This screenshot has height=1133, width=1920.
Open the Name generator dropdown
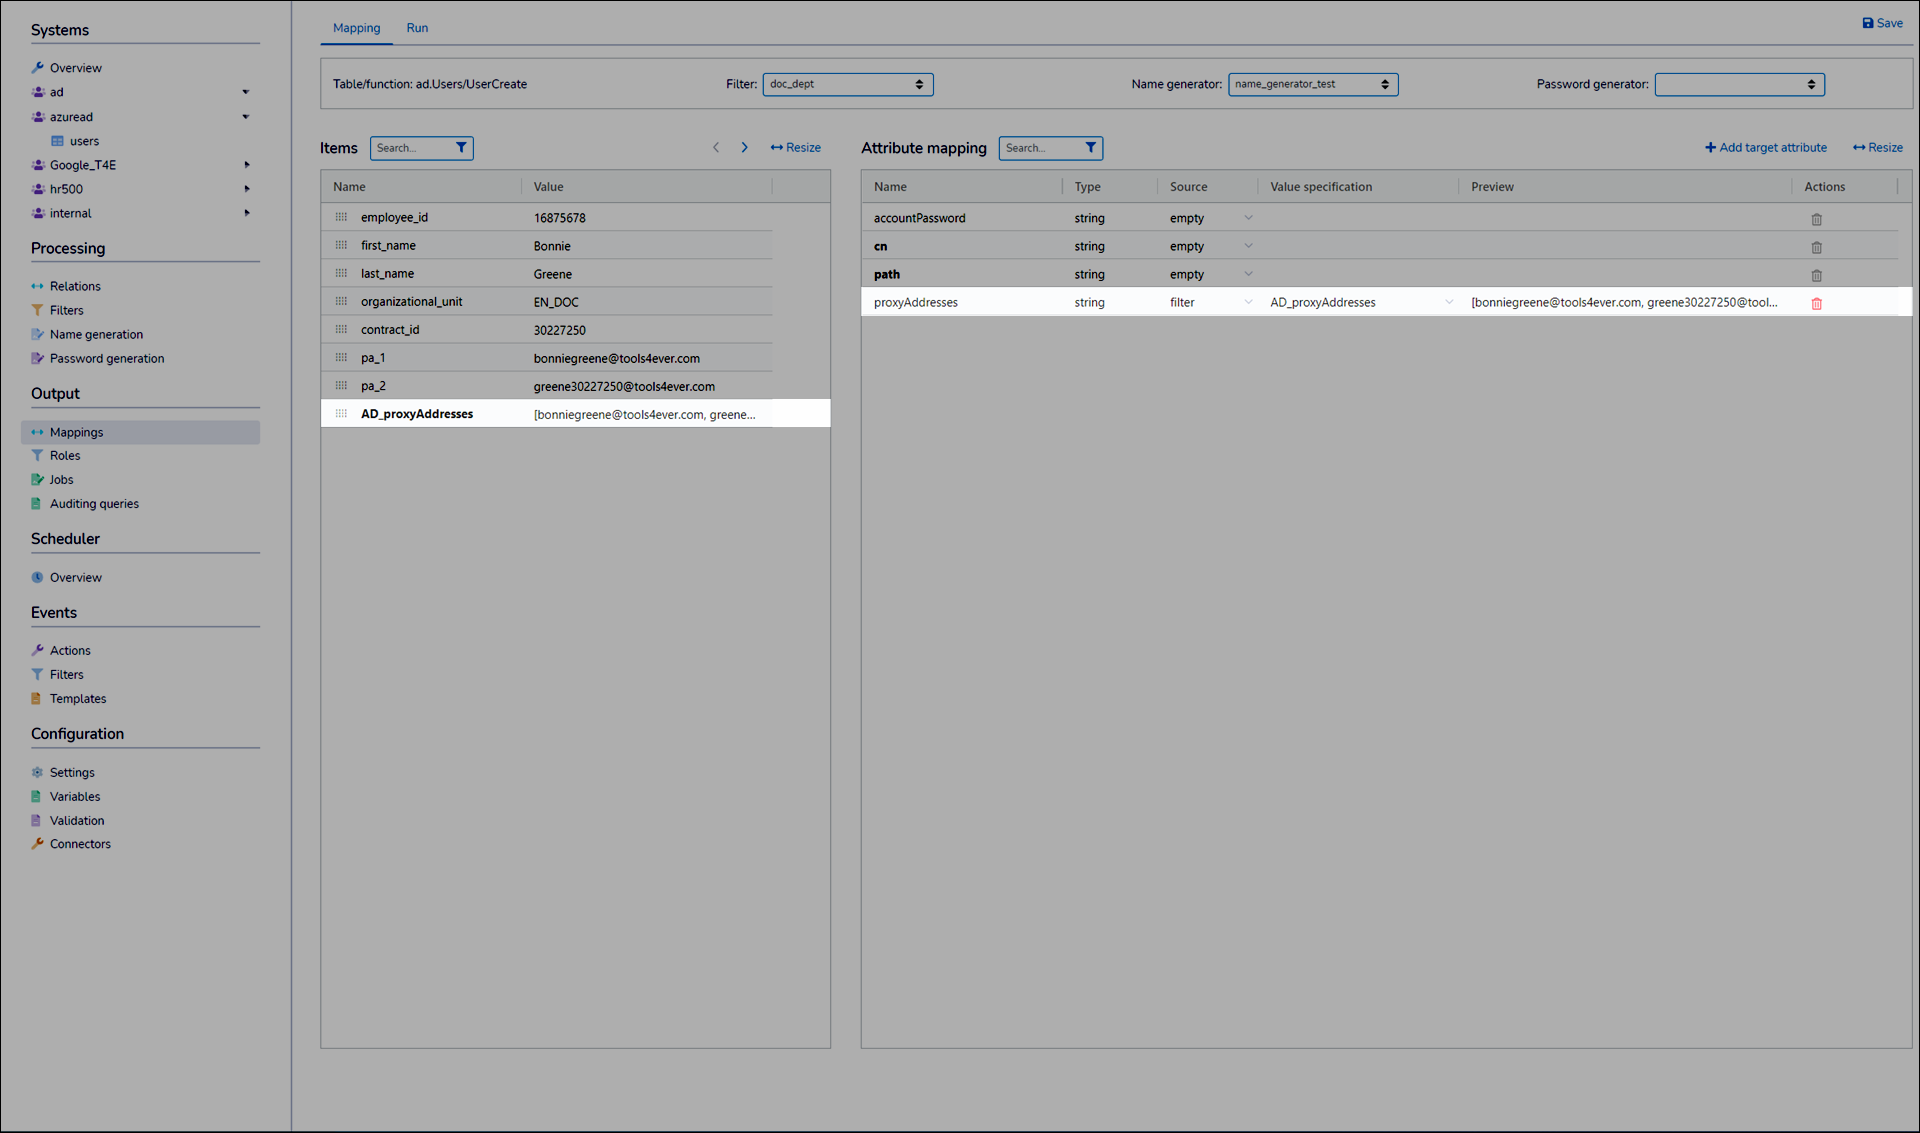[1312, 84]
